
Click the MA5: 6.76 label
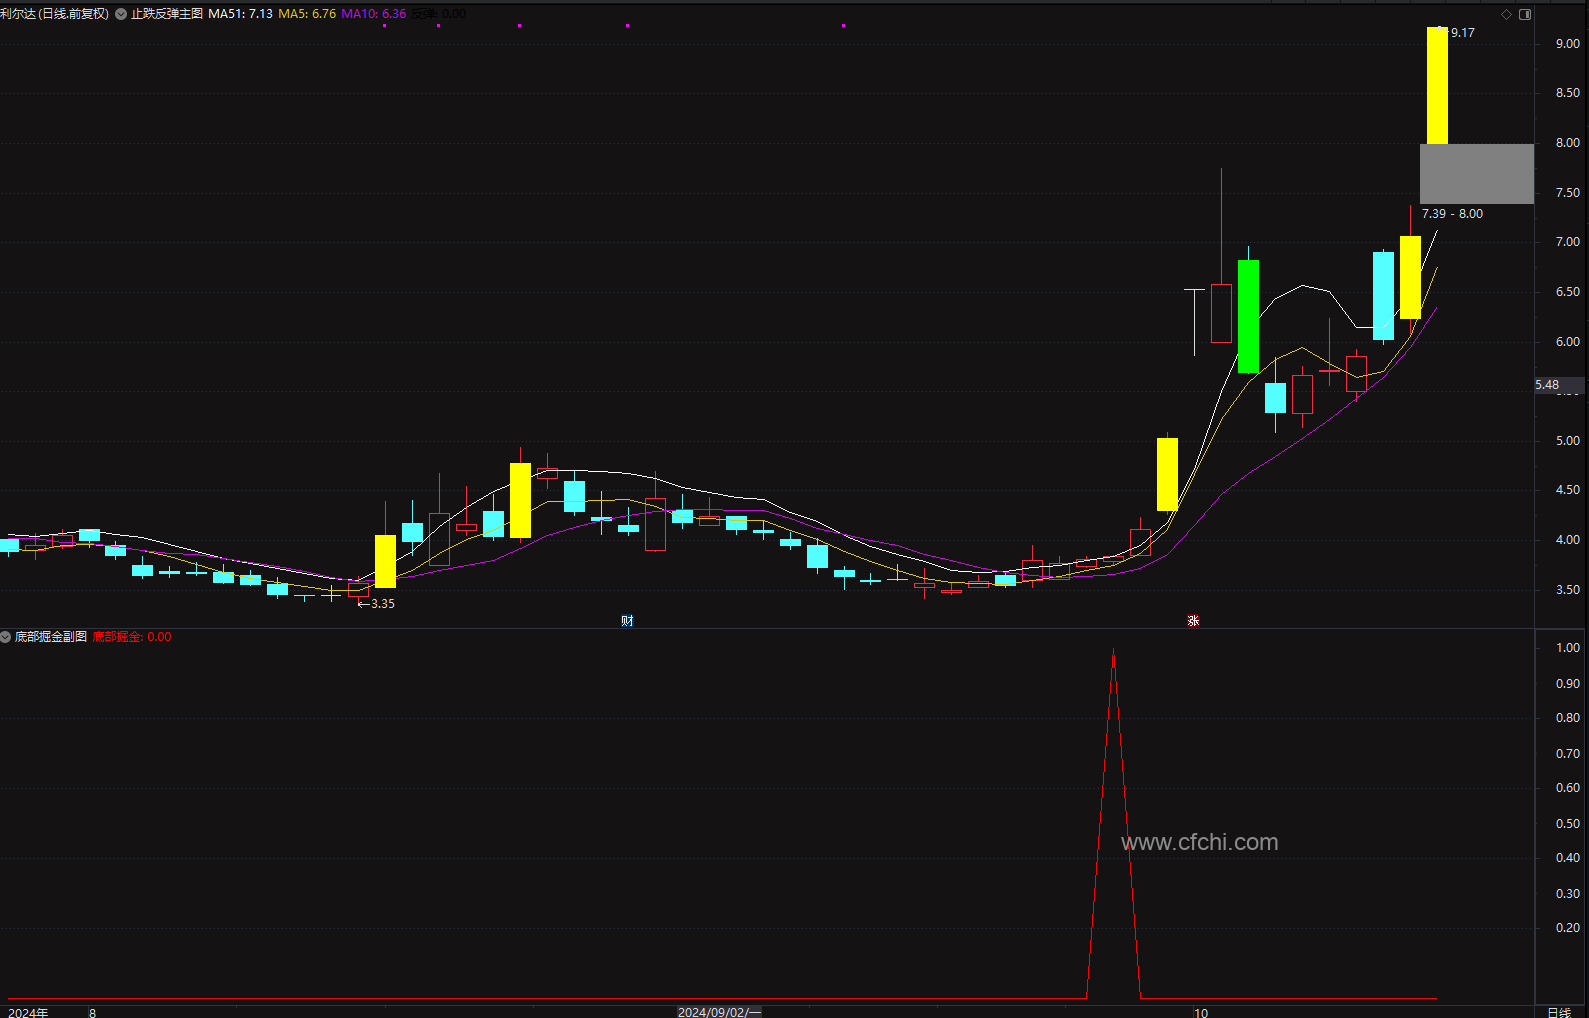point(307,14)
